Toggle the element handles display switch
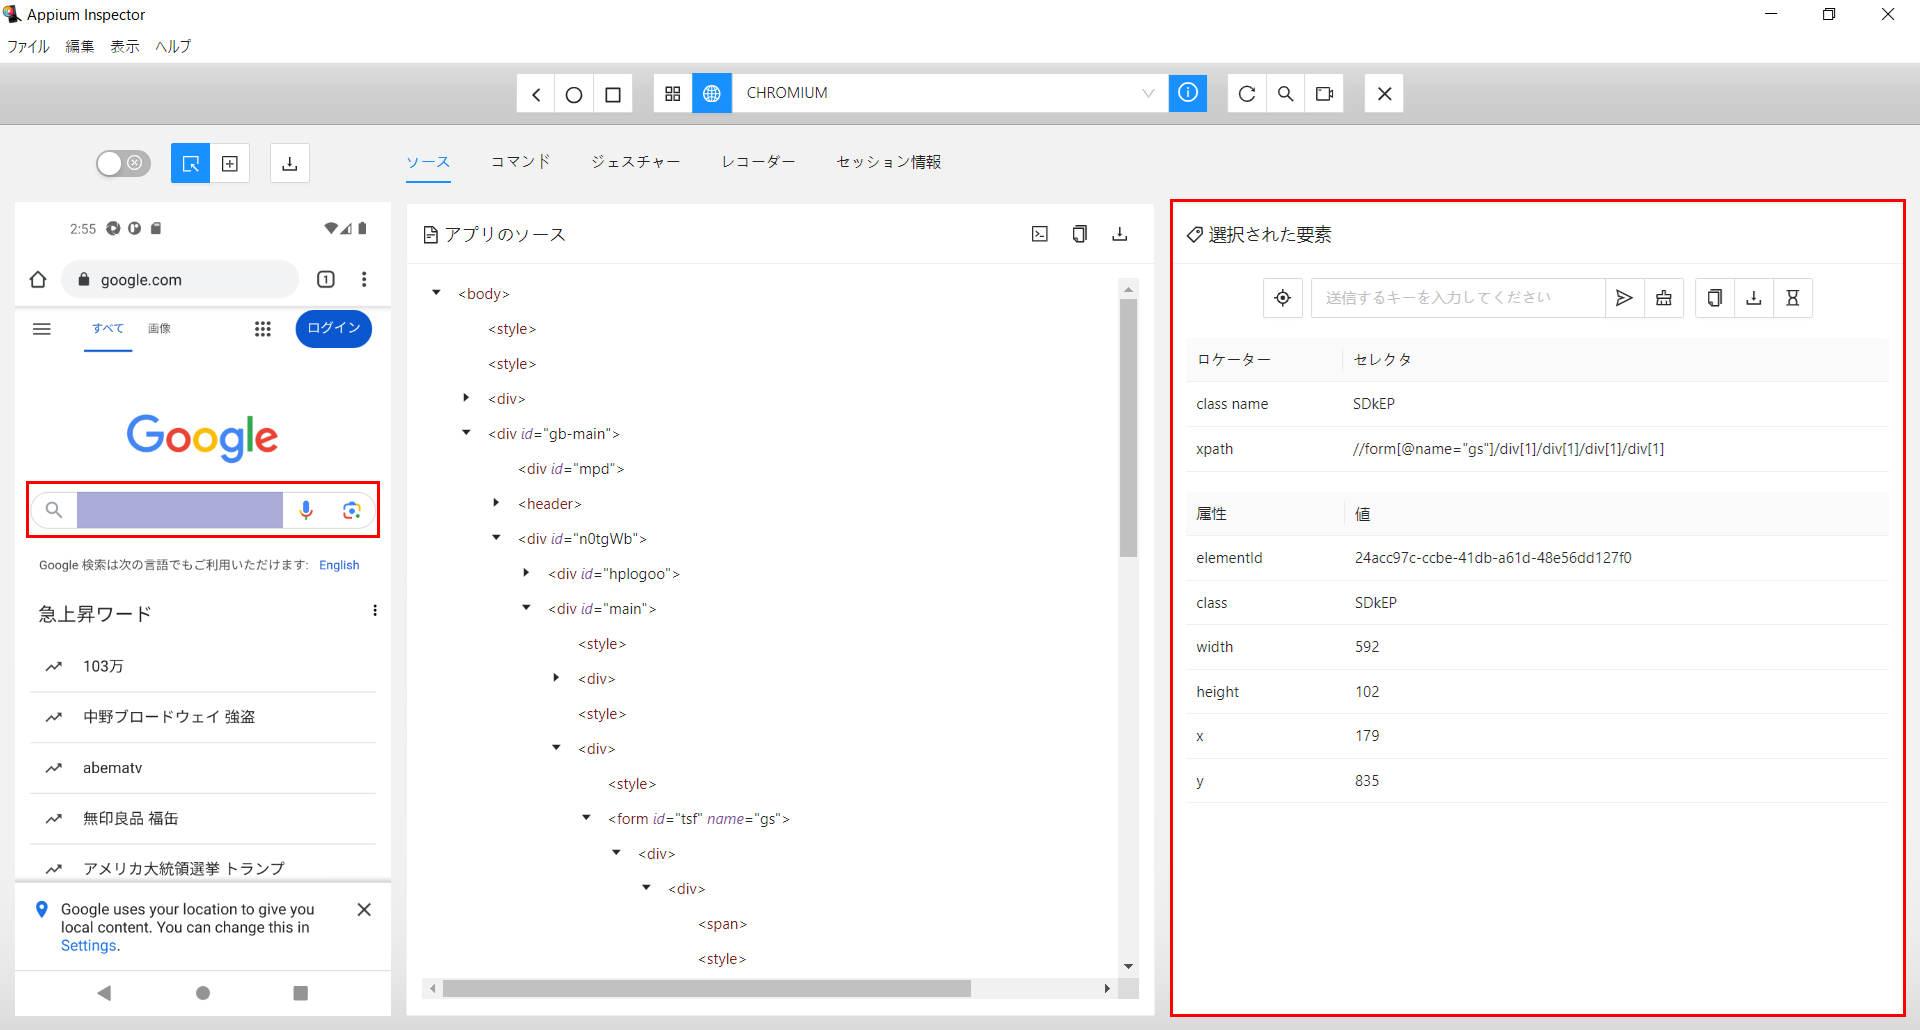The image size is (1920, 1030). (123, 163)
